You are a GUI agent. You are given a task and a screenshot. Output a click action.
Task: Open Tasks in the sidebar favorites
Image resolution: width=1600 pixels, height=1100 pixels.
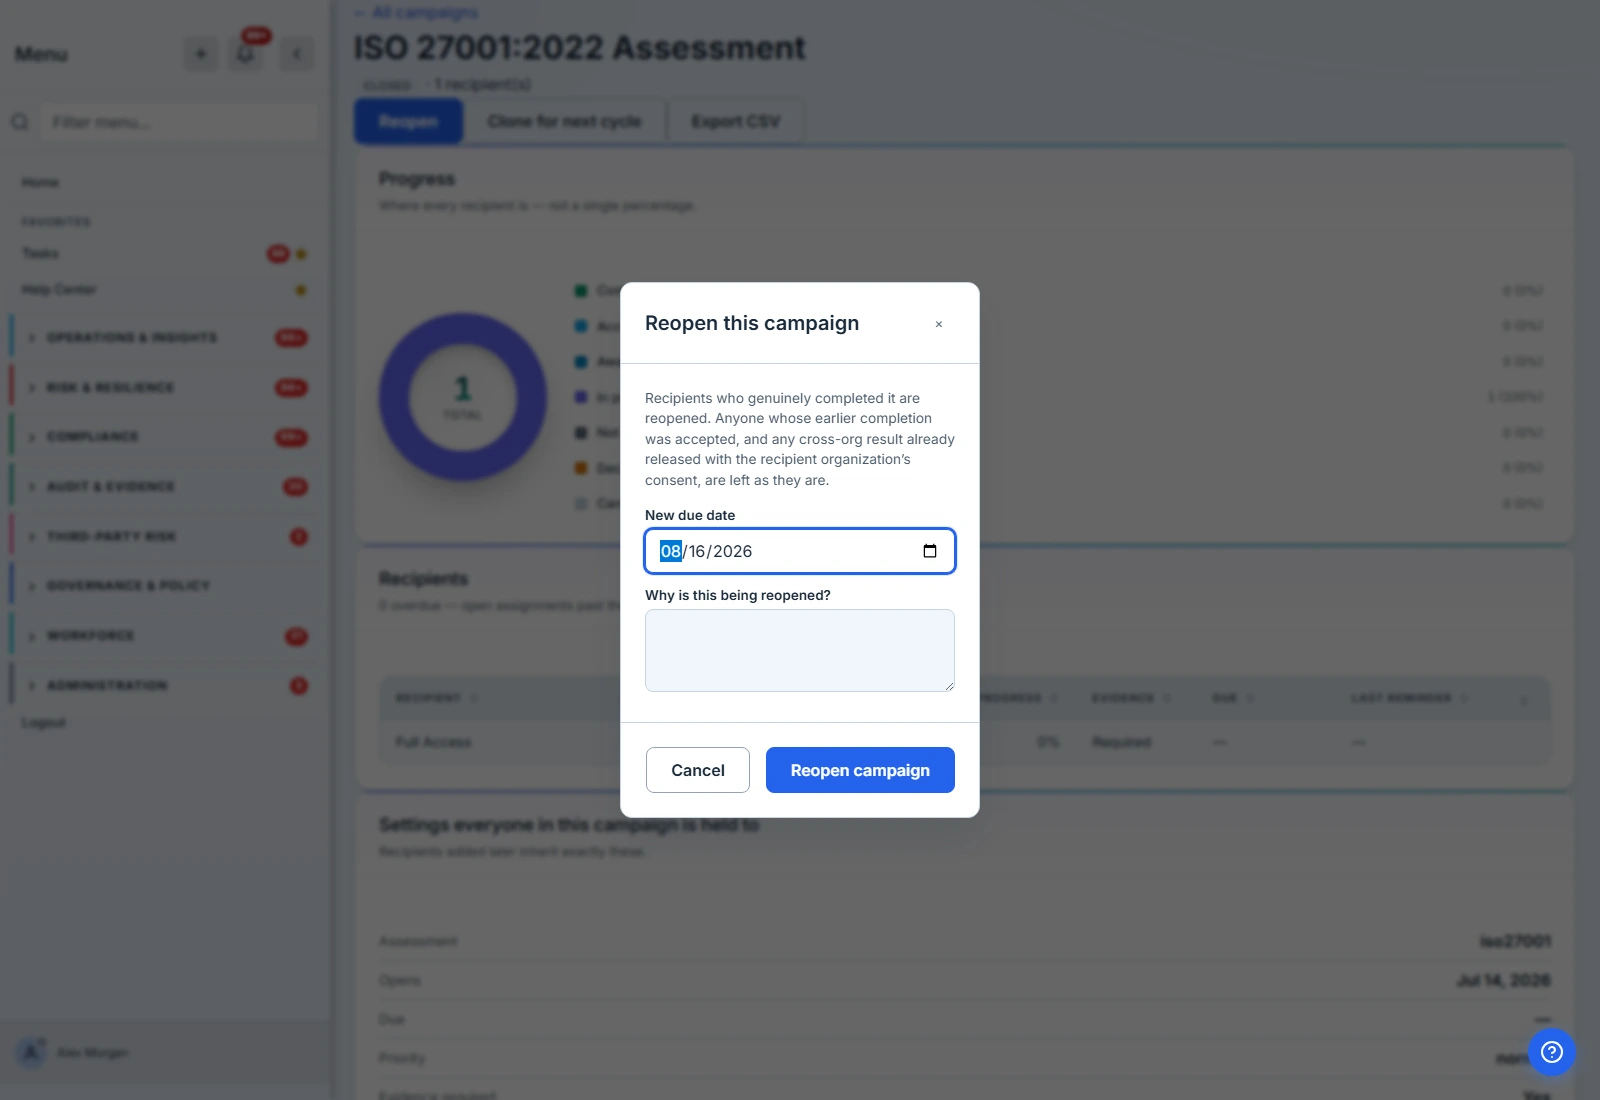tap(41, 253)
